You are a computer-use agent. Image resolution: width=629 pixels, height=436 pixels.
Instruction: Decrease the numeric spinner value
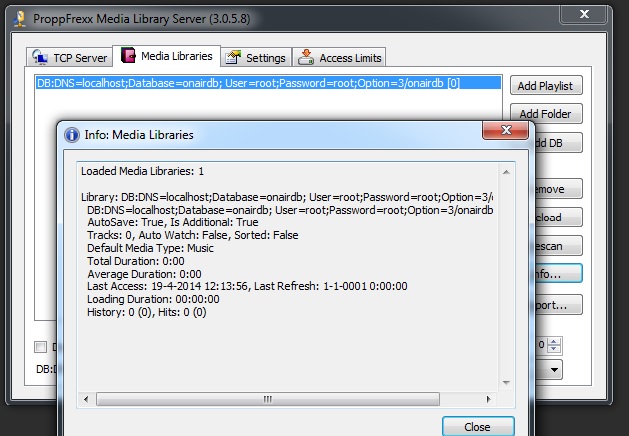click(554, 349)
